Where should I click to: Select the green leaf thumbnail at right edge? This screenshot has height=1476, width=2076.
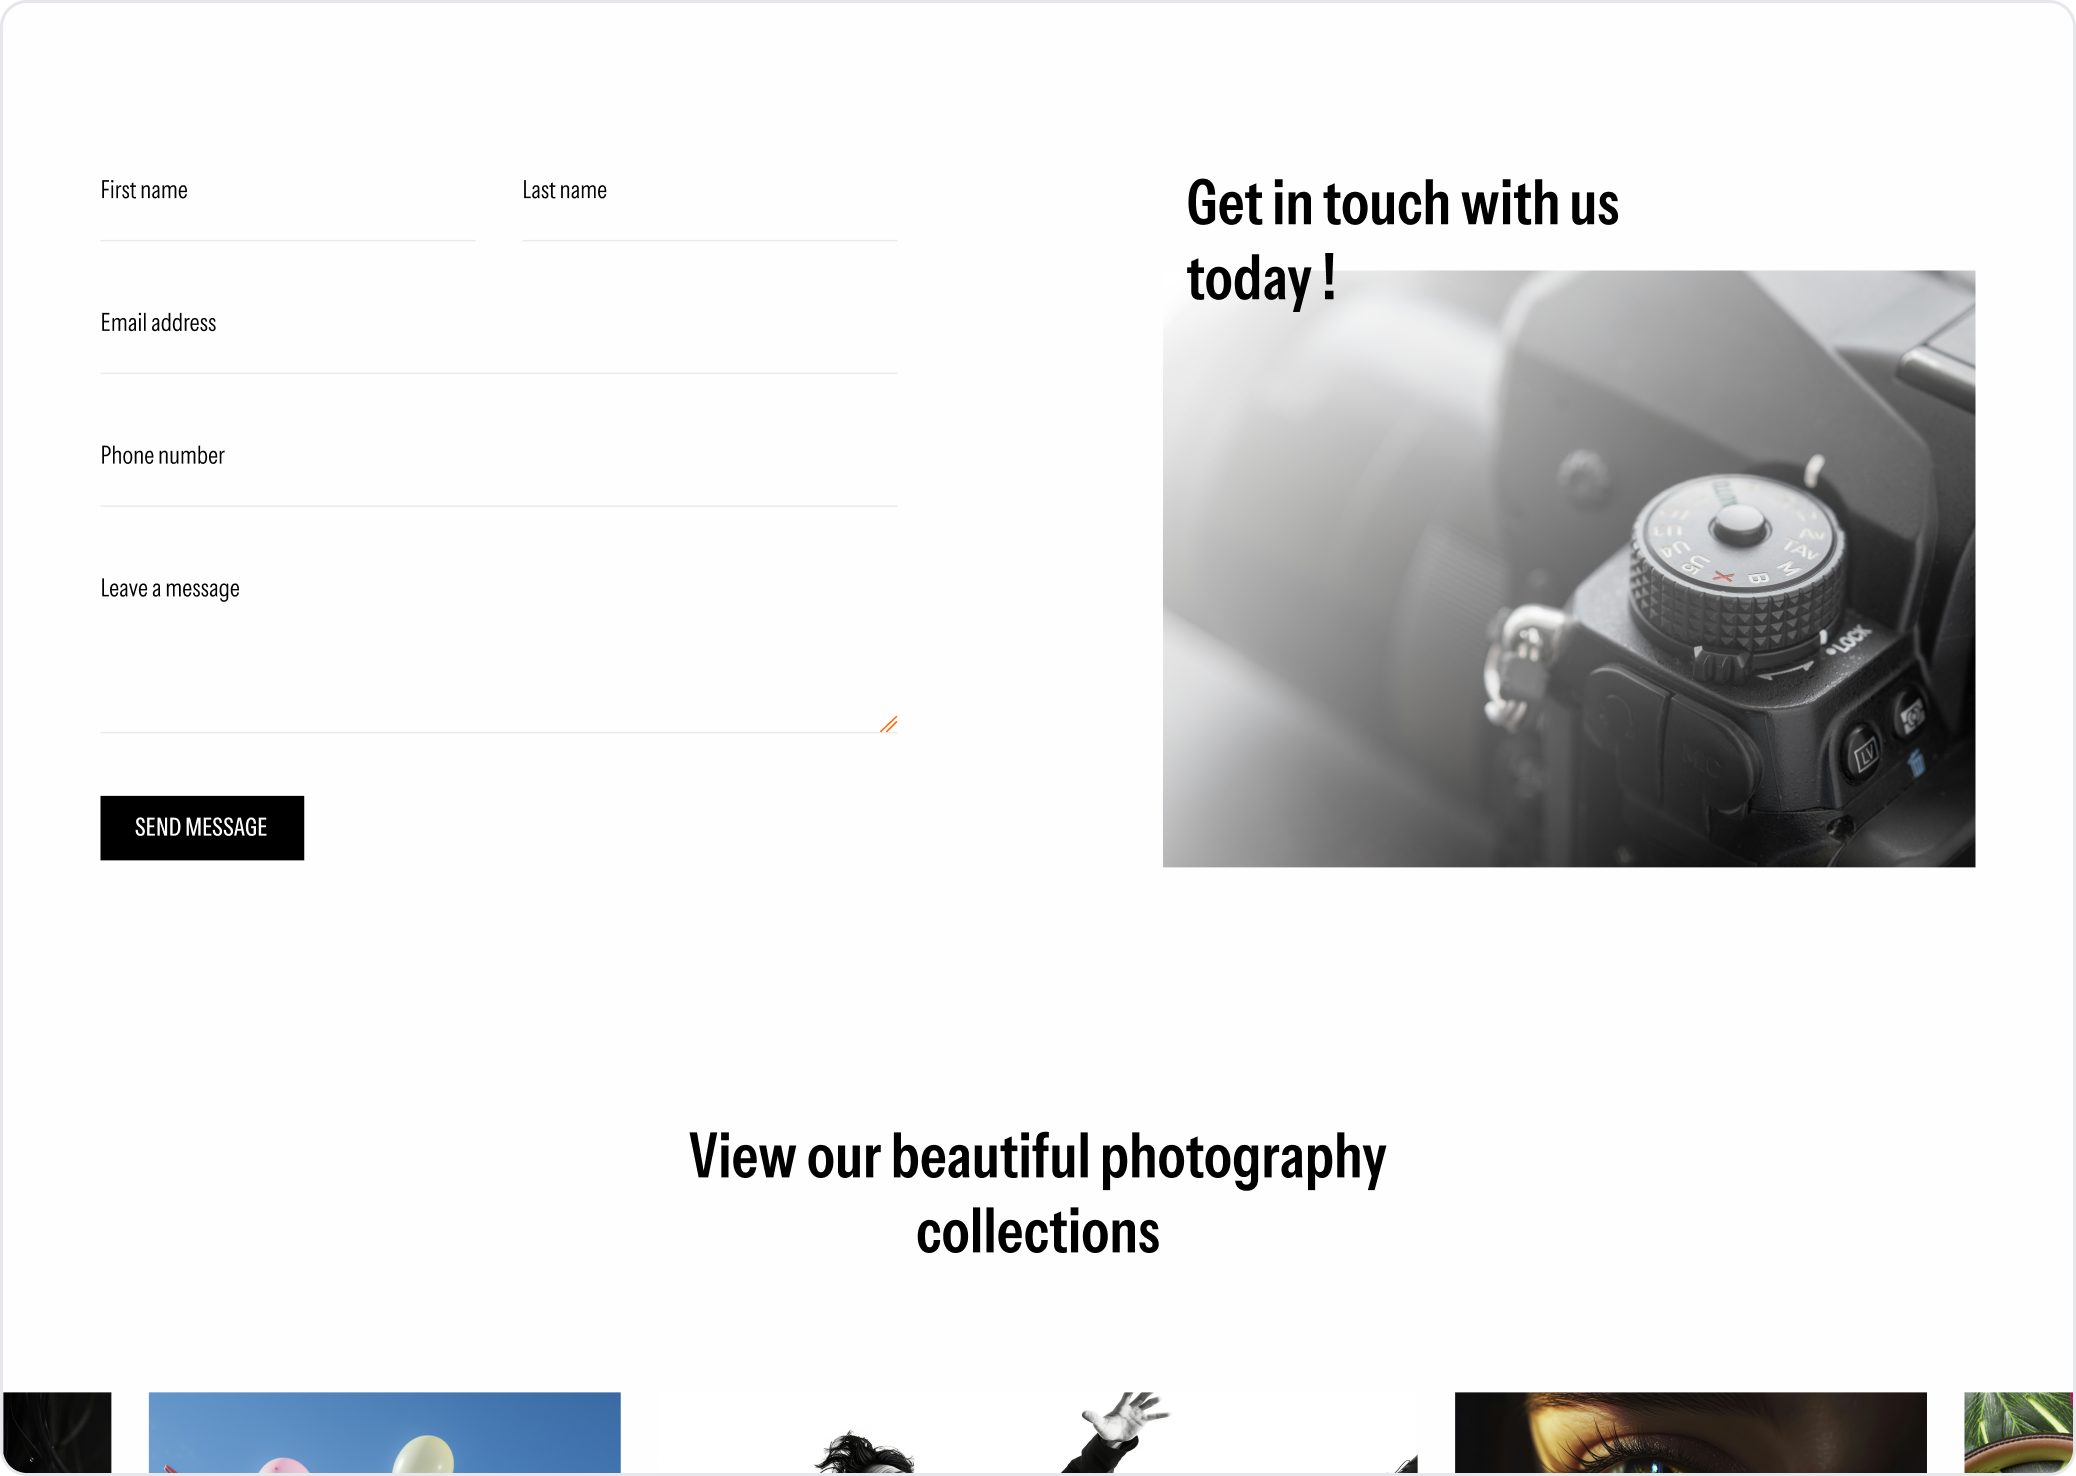2018,1432
